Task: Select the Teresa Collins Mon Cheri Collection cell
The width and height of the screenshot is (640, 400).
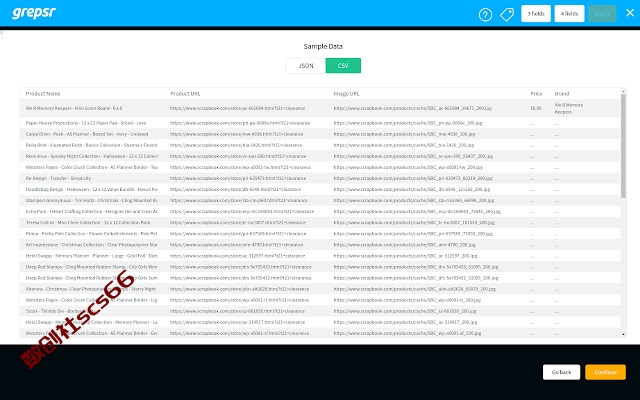Action: 88,222
